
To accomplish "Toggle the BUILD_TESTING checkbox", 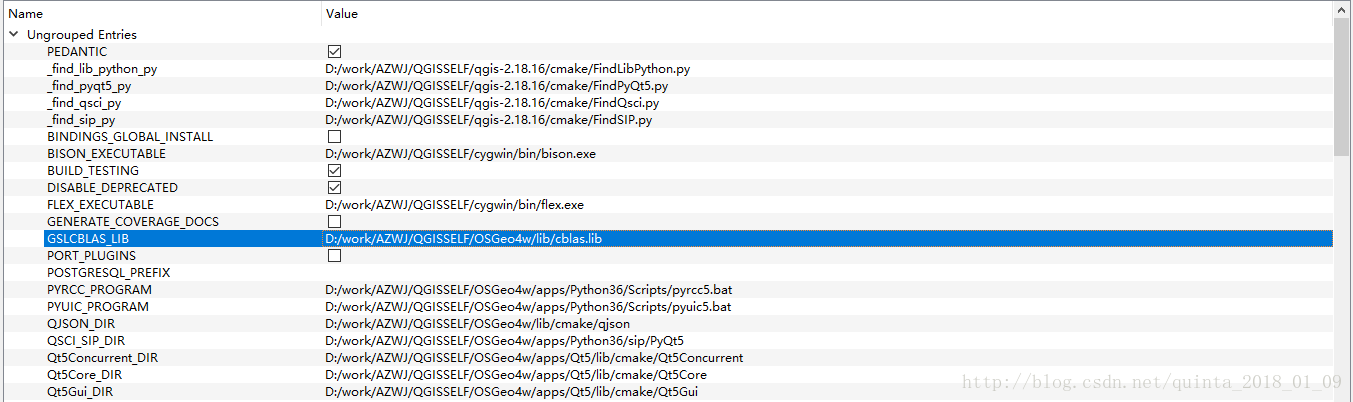I will click(334, 171).
